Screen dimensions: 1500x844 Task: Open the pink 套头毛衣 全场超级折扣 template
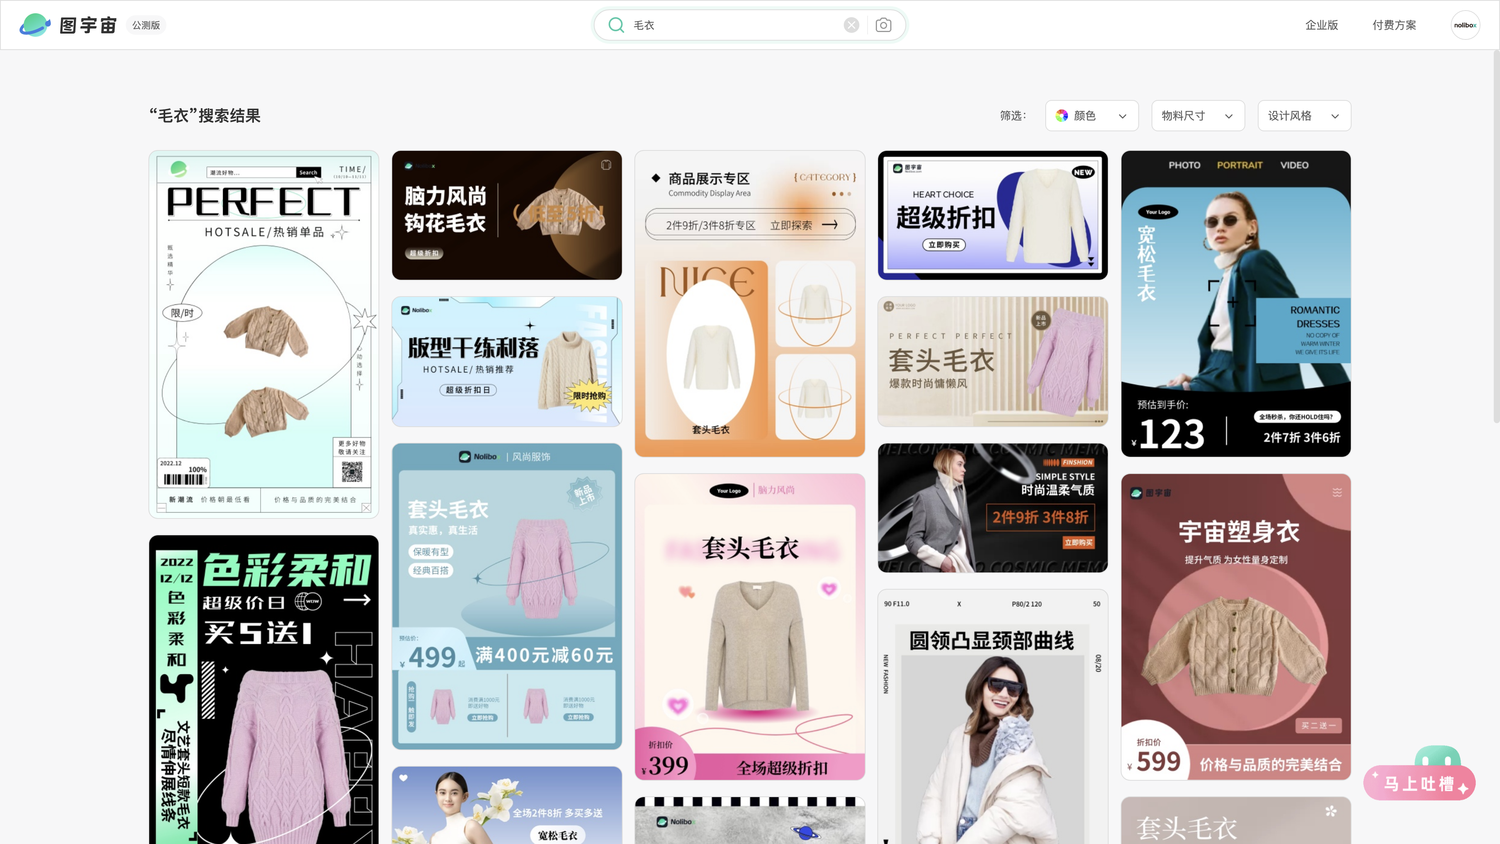750,627
